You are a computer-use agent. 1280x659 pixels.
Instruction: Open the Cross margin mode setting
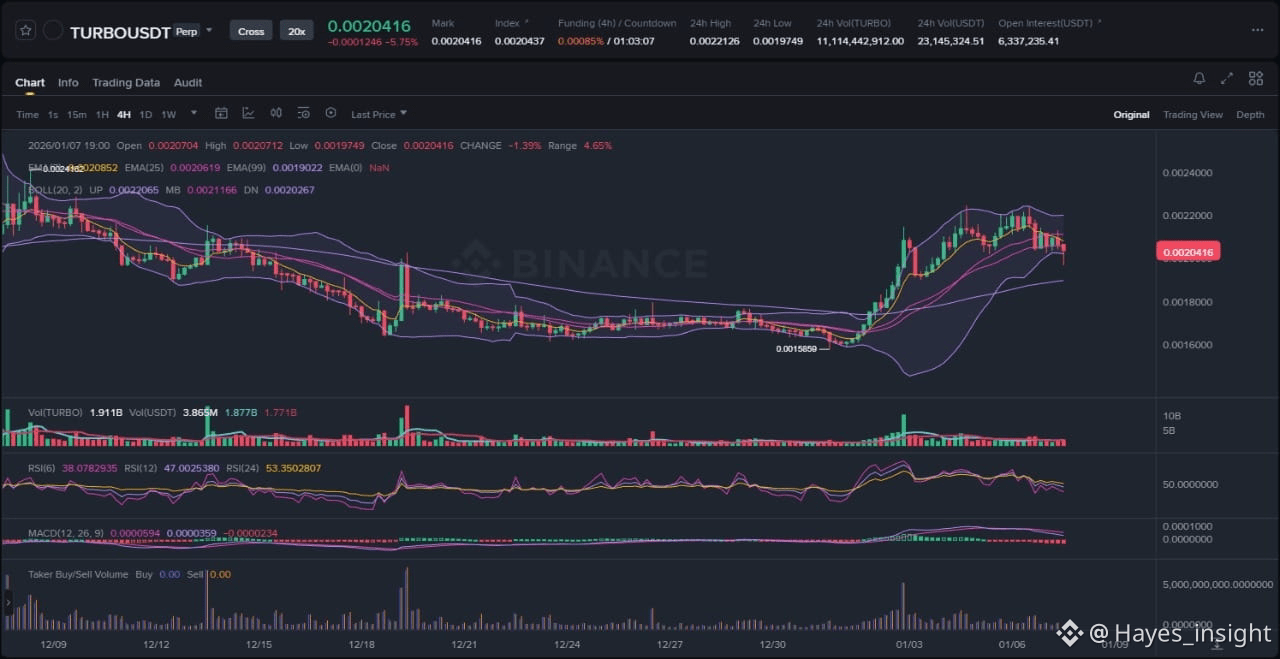[x=251, y=31]
